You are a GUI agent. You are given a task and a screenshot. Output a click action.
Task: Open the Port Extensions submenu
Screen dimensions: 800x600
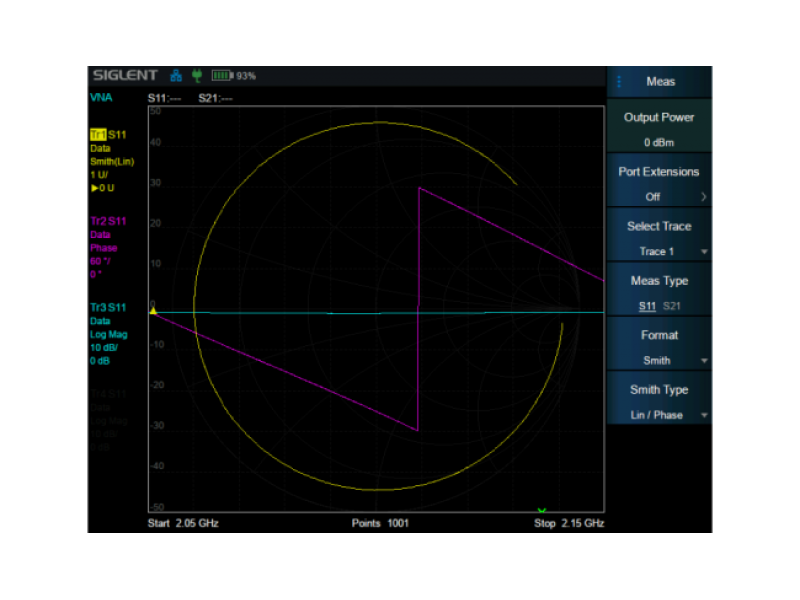[659, 181]
